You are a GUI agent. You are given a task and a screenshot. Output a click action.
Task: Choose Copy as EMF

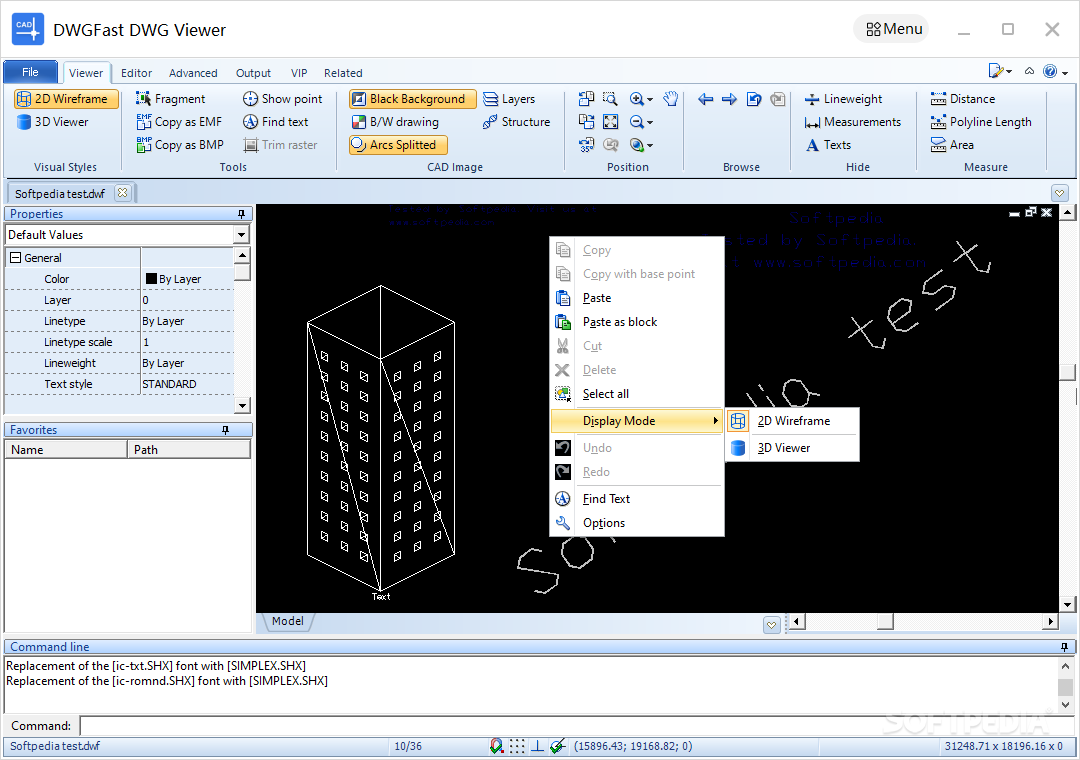(179, 122)
